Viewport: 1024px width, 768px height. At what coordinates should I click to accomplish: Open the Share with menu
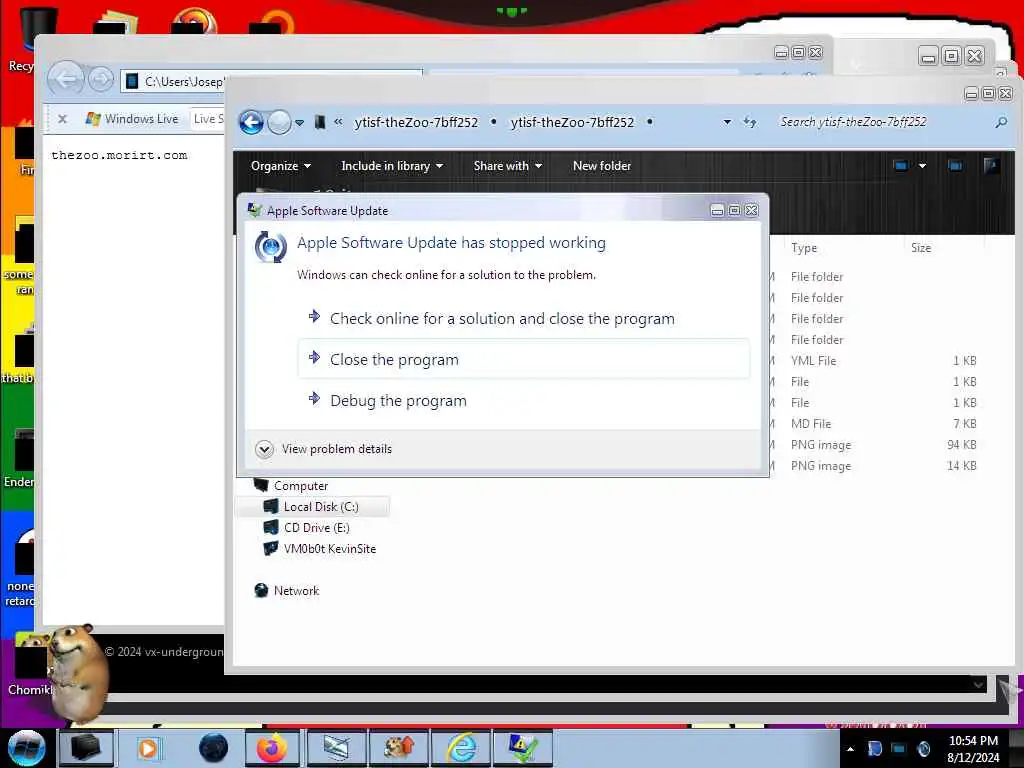point(507,166)
